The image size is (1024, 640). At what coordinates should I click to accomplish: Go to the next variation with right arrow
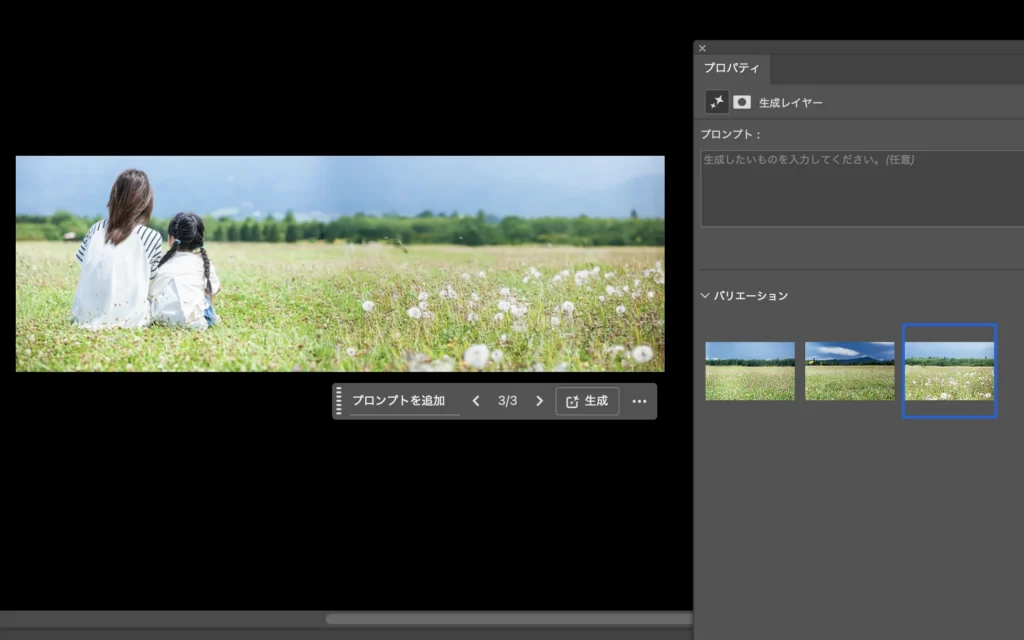coord(540,401)
